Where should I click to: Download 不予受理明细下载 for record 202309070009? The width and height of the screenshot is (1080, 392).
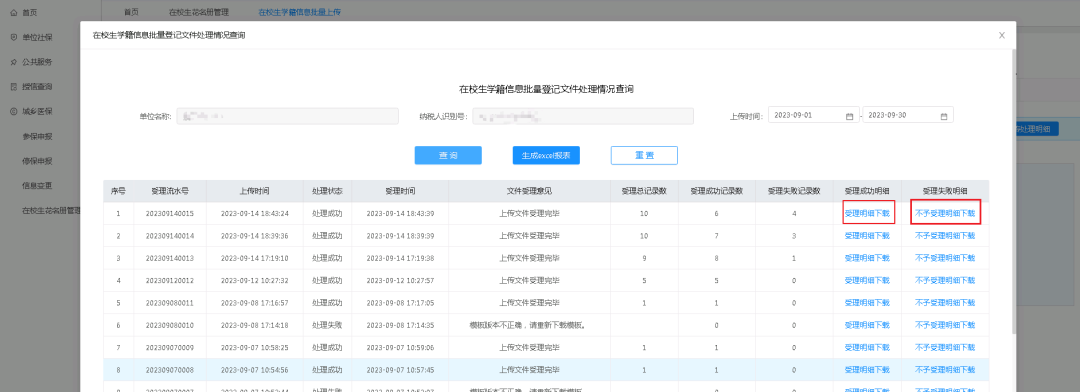[x=945, y=348]
